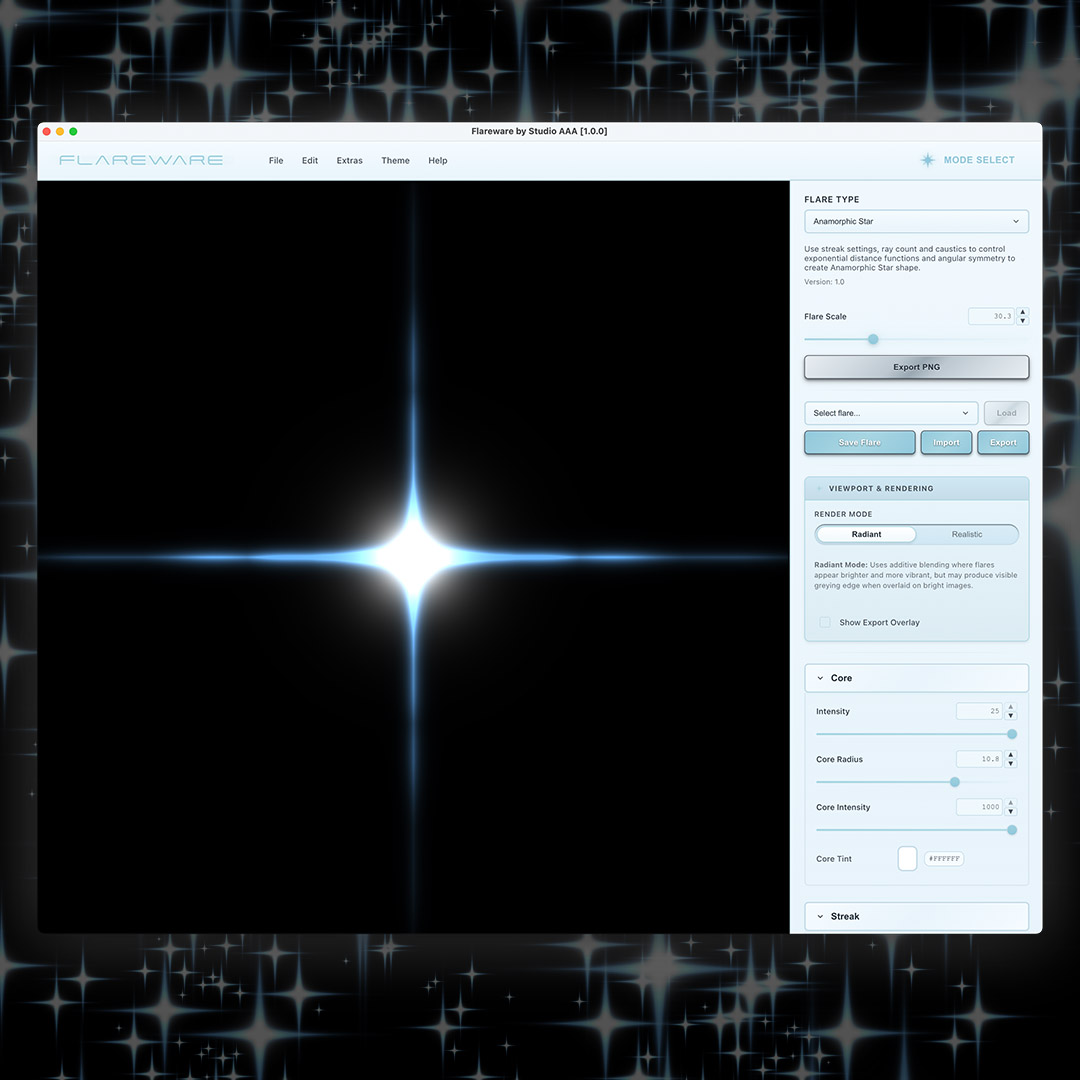1080x1080 pixels.
Task: Open the Theme menu
Action: click(395, 160)
